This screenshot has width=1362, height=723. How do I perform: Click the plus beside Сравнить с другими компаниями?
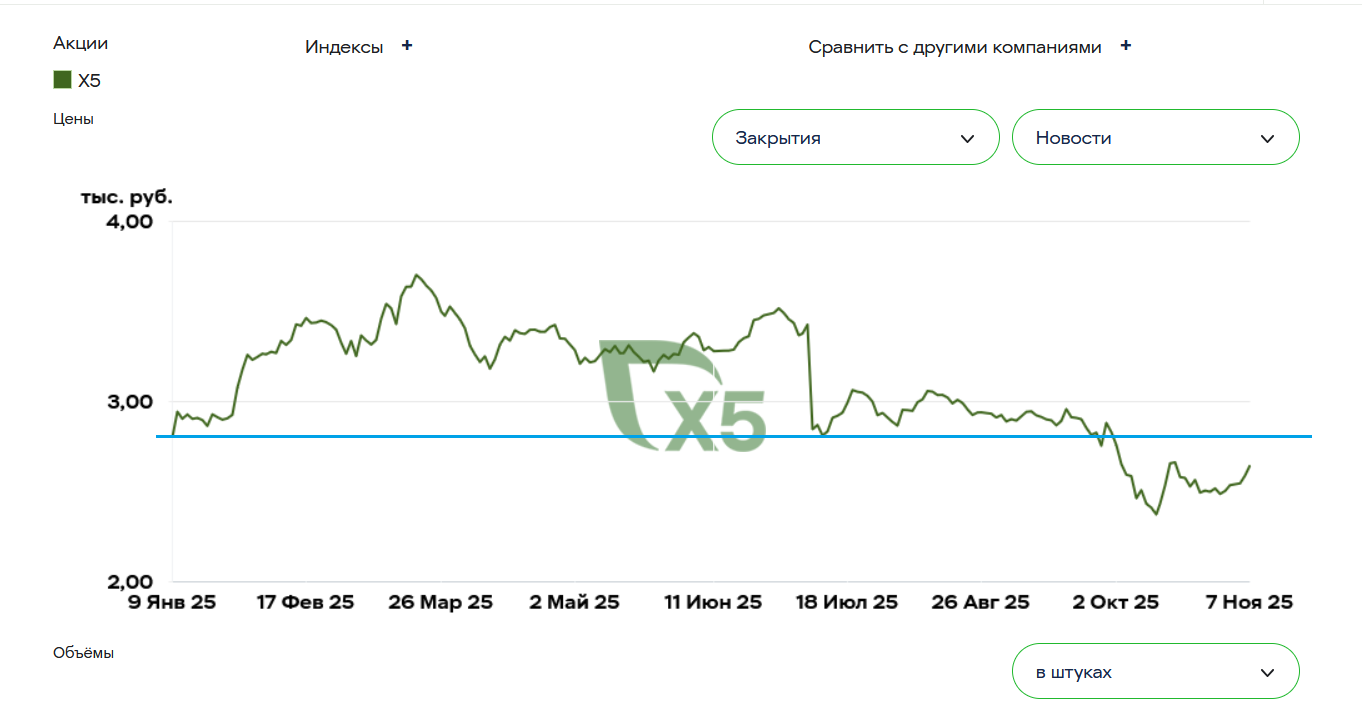pos(1126,46)
